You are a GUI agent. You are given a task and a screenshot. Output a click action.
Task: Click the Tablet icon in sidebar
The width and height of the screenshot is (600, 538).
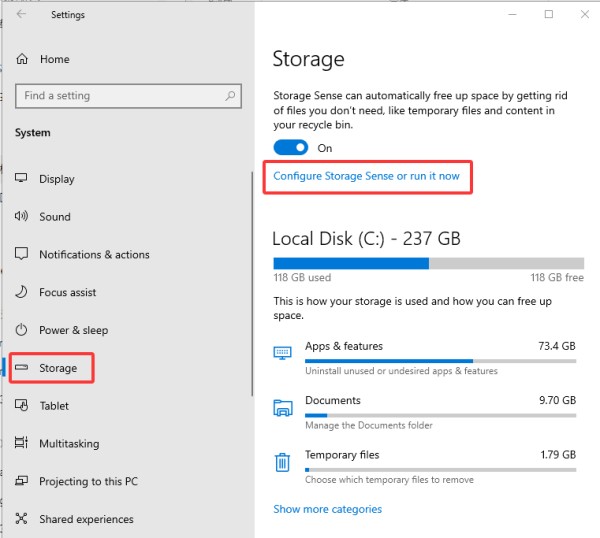click(x=21, y=405)
